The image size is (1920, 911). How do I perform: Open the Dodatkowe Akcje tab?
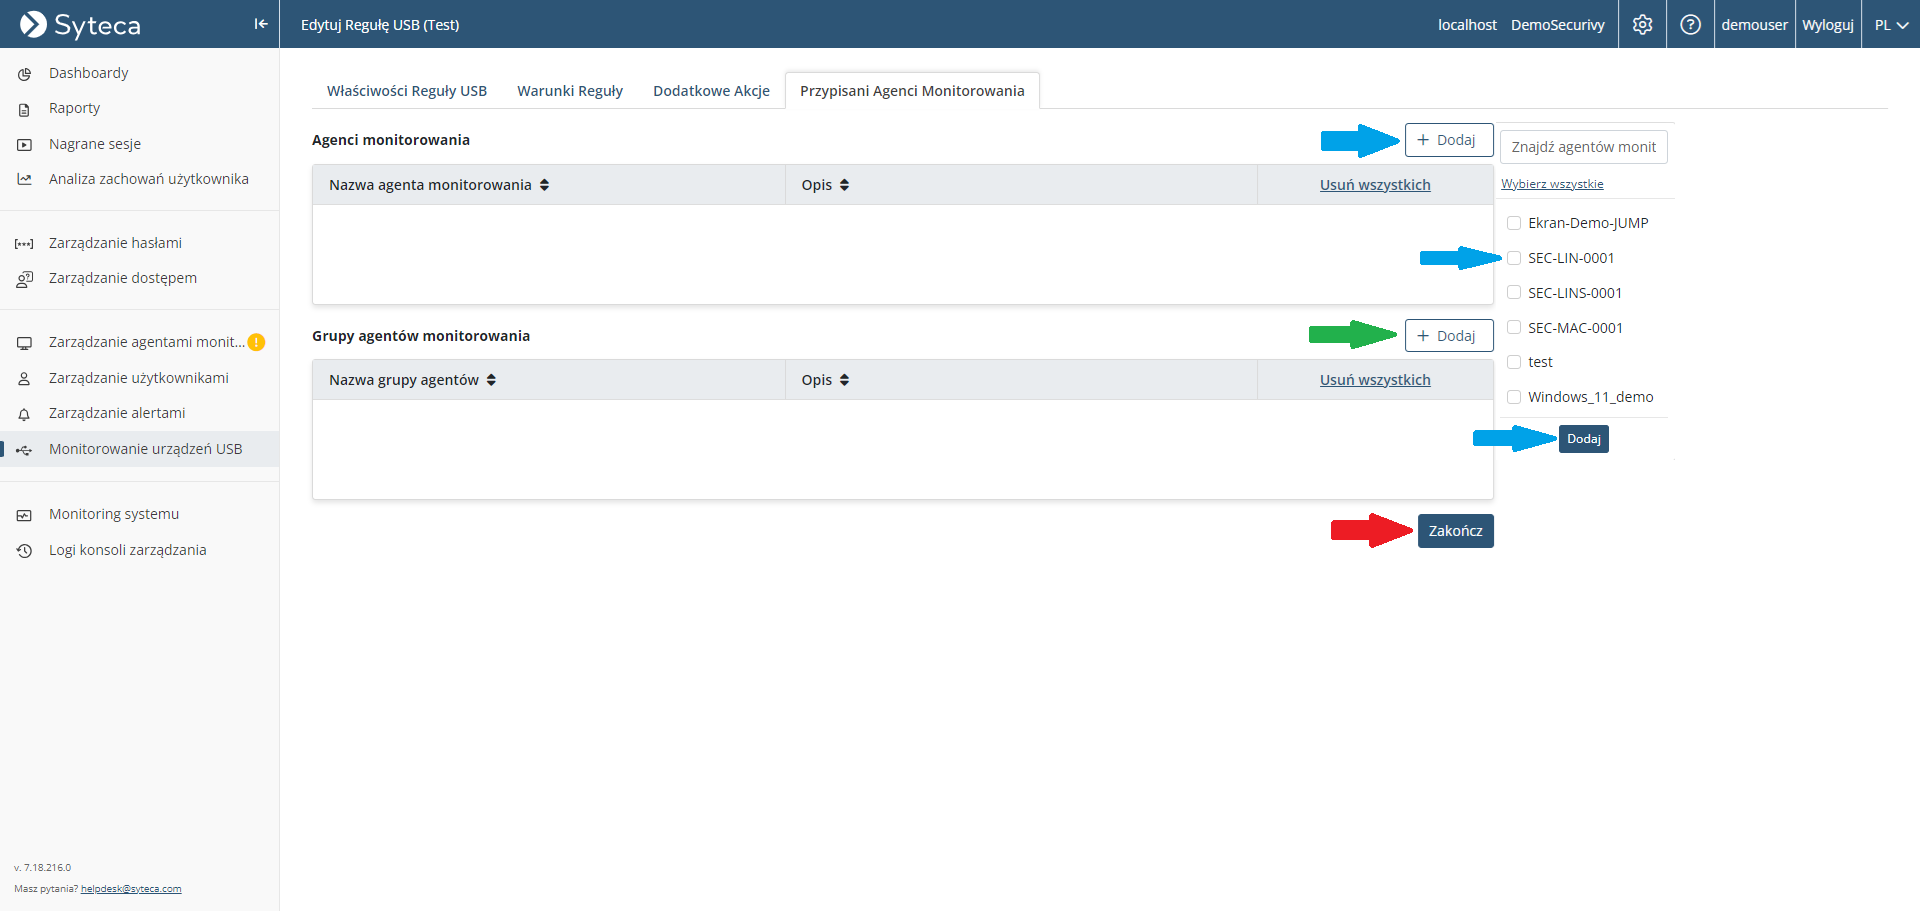(x=711, y=91)
